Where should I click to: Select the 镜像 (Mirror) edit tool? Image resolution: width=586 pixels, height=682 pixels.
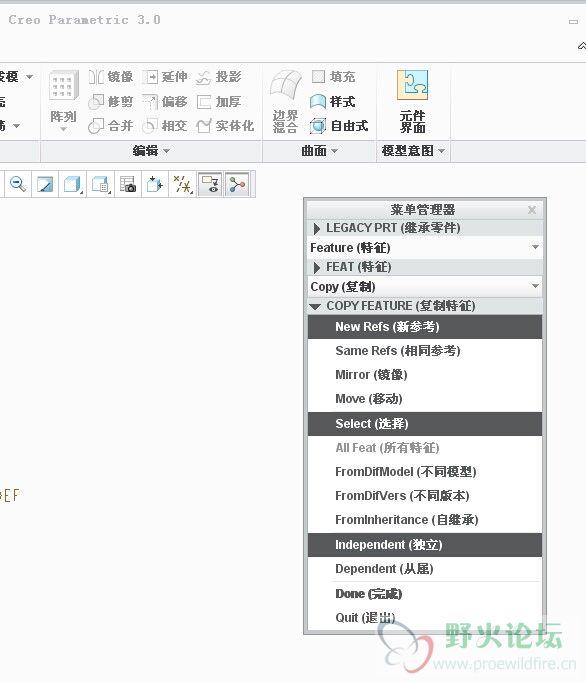[x=111, y=77]
